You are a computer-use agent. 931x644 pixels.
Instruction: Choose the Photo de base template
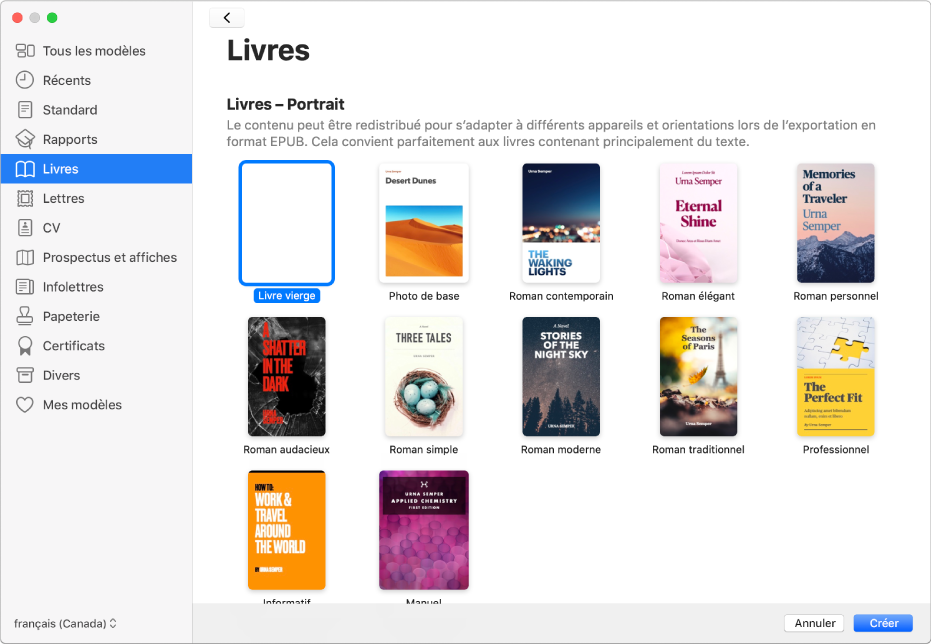click(424, 223)
